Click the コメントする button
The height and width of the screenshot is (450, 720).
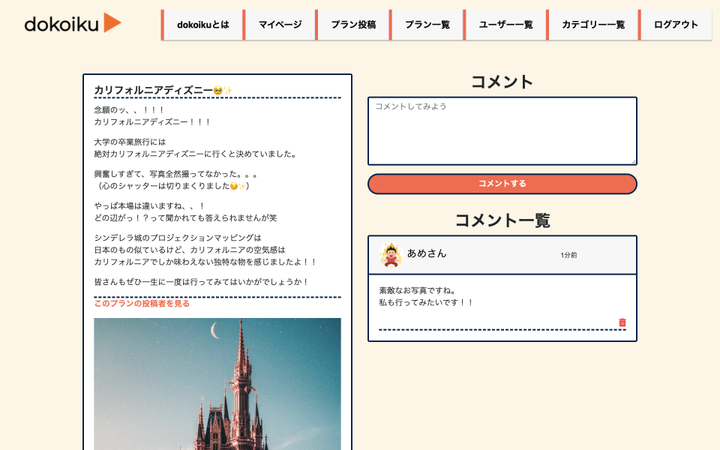point(502,184)
